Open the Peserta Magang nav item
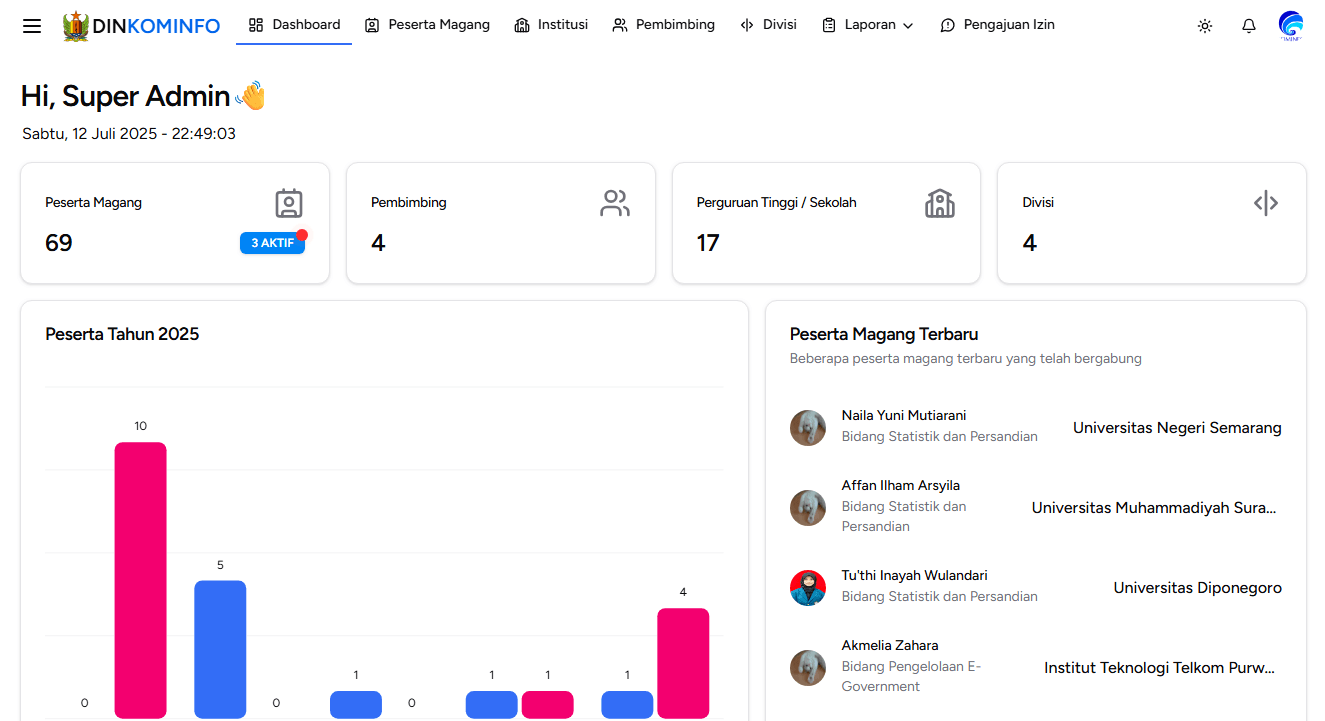Viewport: 1325px width, 721px height. coord(427,25)
